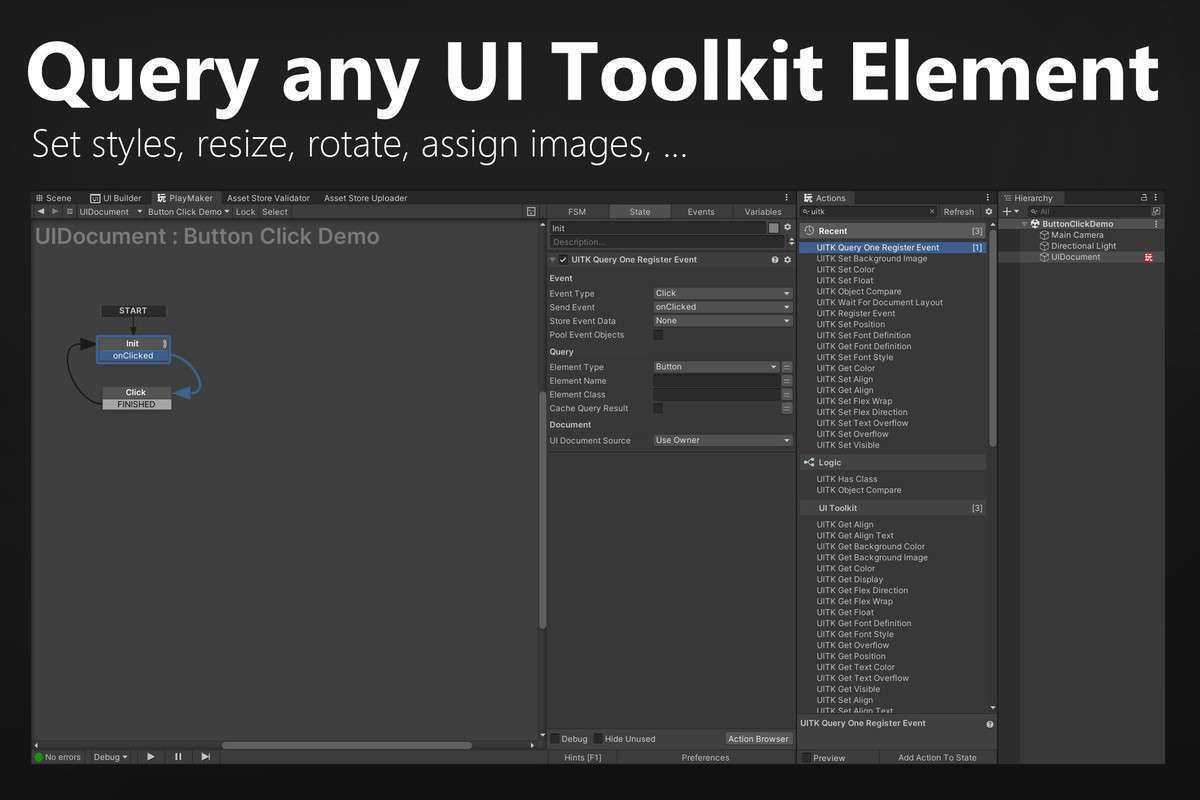The height and width of the screenshot is (800, 1200).
Task: Click the Actions list vertical scrollbar
Action: 992,339
